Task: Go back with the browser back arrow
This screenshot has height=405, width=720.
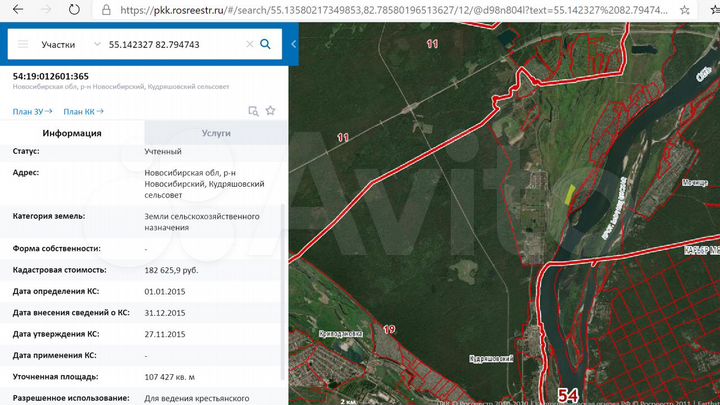Action: (x=18, y=10)
